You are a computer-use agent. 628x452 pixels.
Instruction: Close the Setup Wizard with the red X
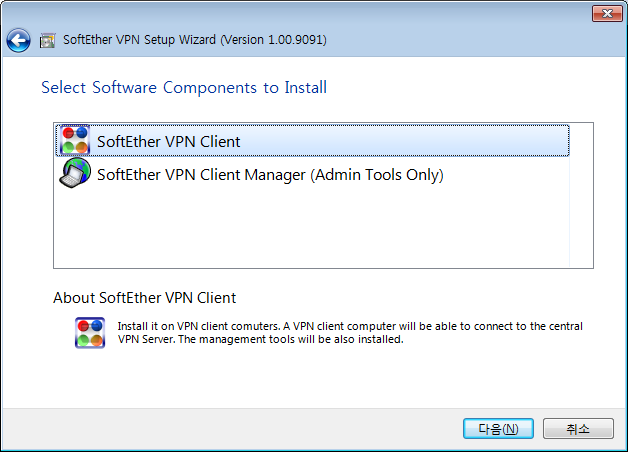coord(607,14)
